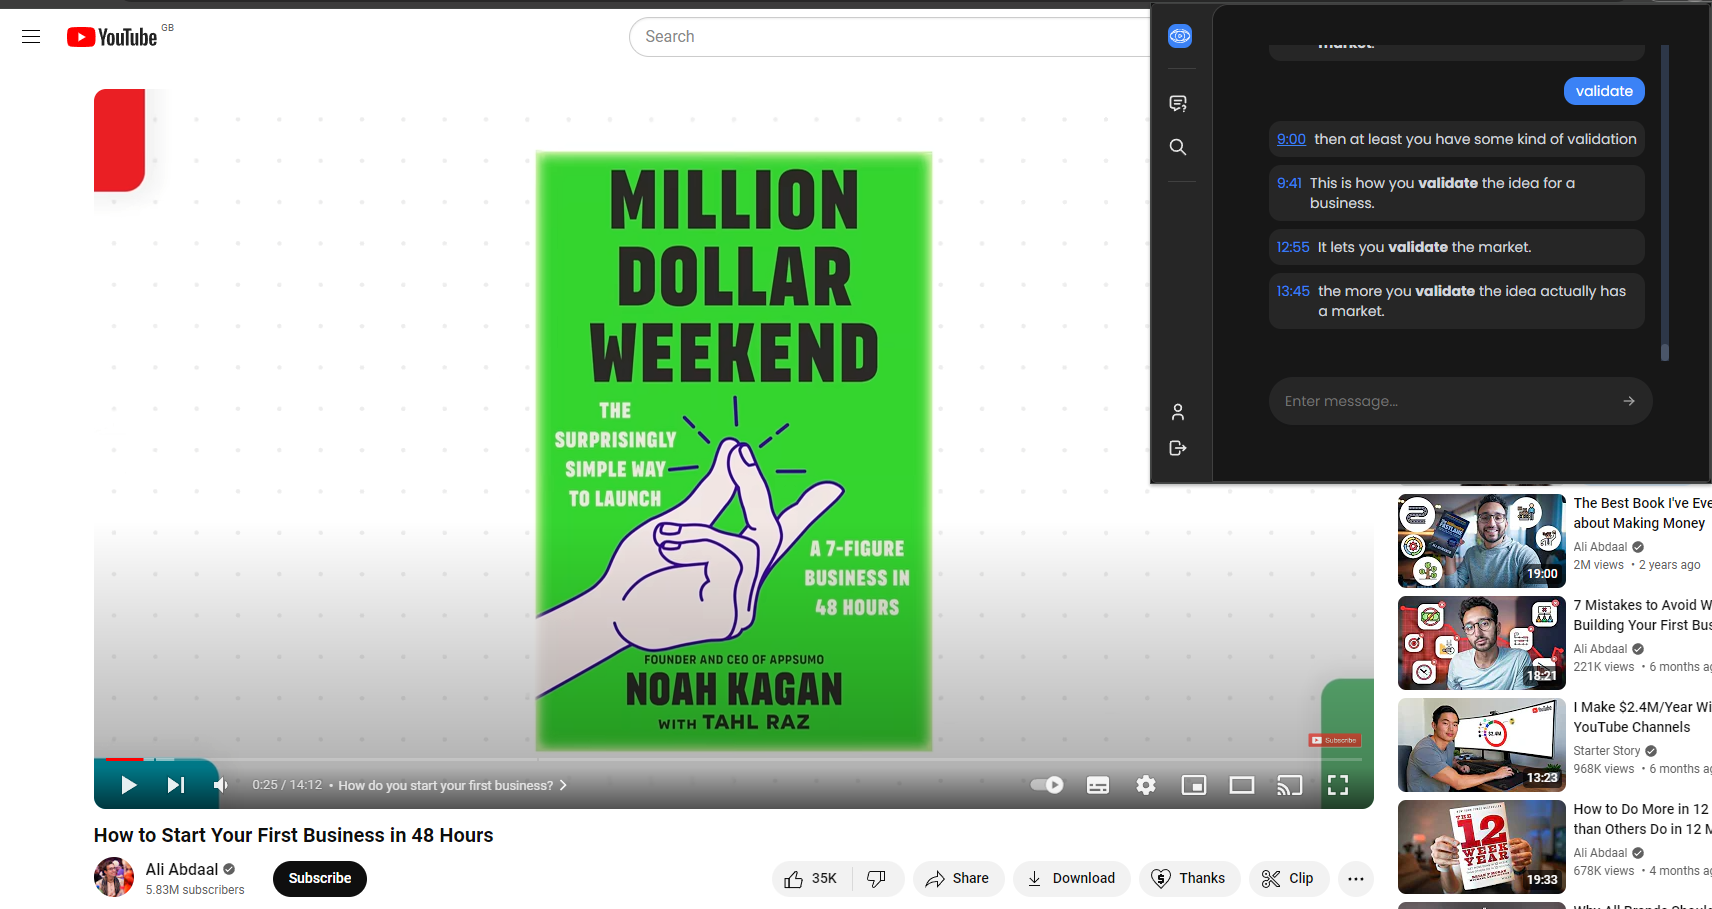Open '7 Mistakes to Avoid' video thumbnail
Screen dimensions: 1712x909
(x=1482, y=643)
